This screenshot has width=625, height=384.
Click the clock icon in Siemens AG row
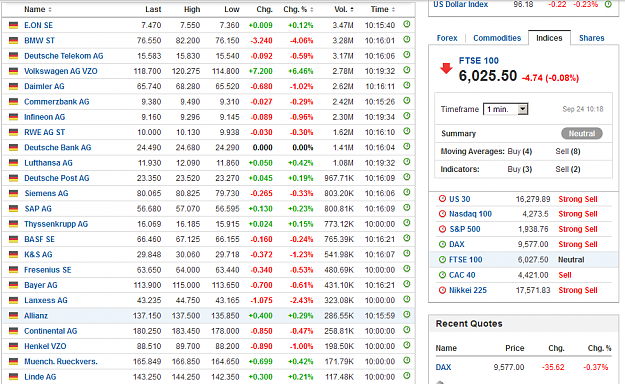(407, 192)
